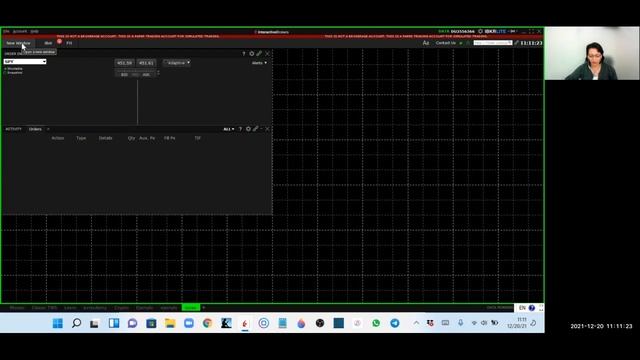This screenshot has height=360, width=640.
Task: Select the ASK price option
Action: point(146,75)
